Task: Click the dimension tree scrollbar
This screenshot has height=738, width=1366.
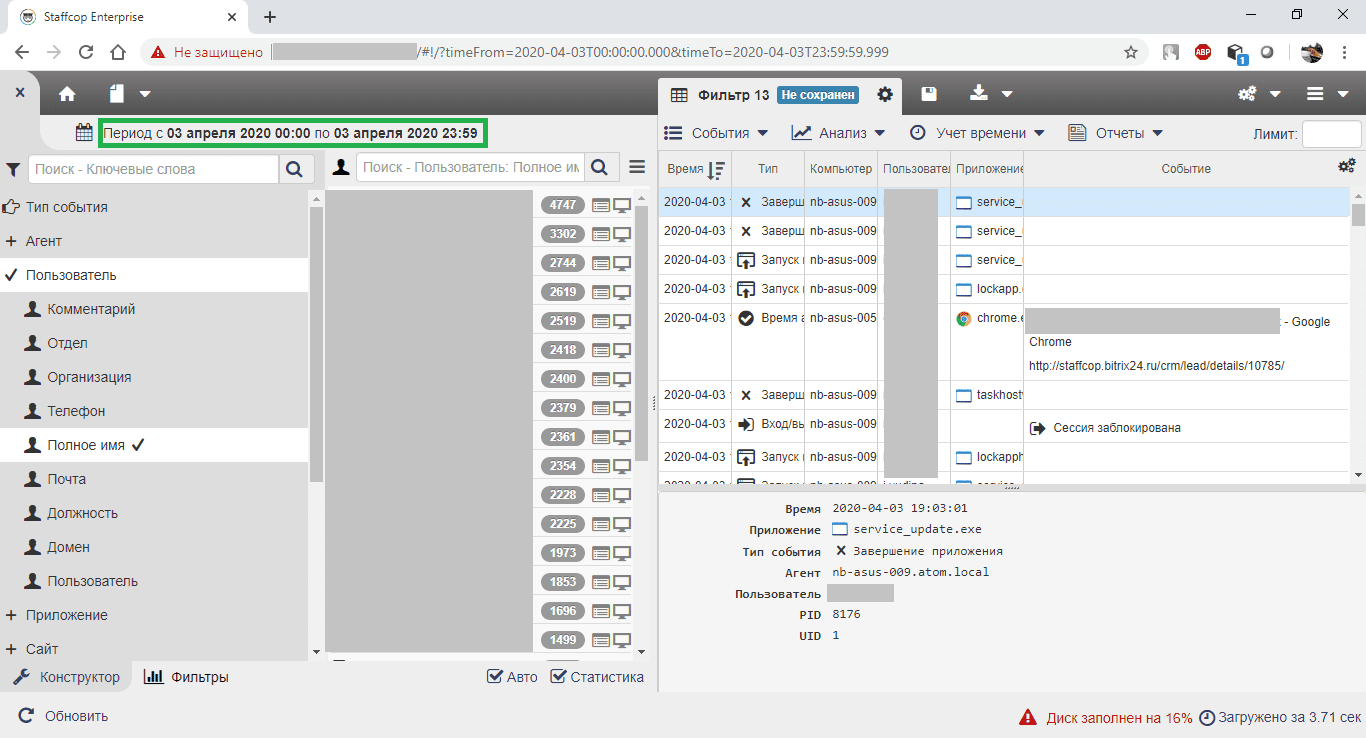Action: pyautogui.click(x=316, y=345)
